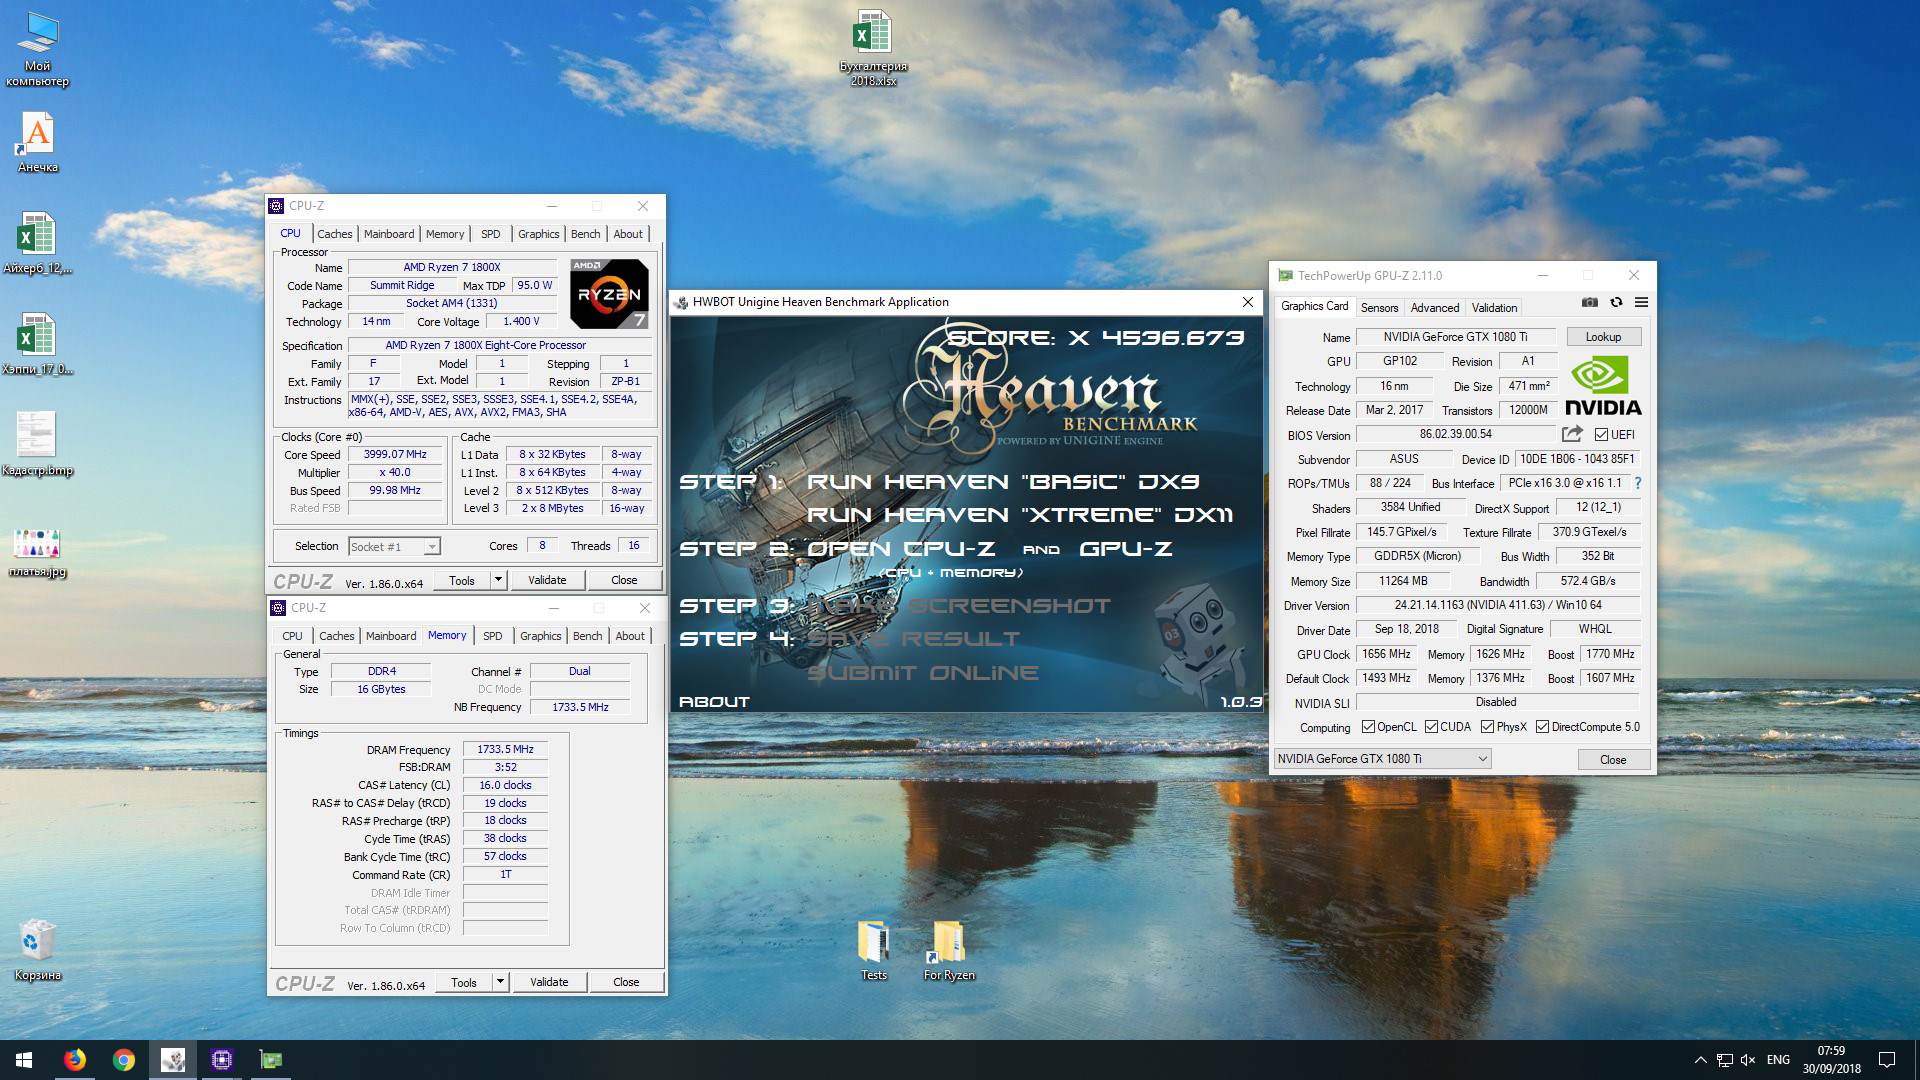Click Driver Version field in GPU-Z
The image size is (1920, 1080).
[x=1498, y=606]
